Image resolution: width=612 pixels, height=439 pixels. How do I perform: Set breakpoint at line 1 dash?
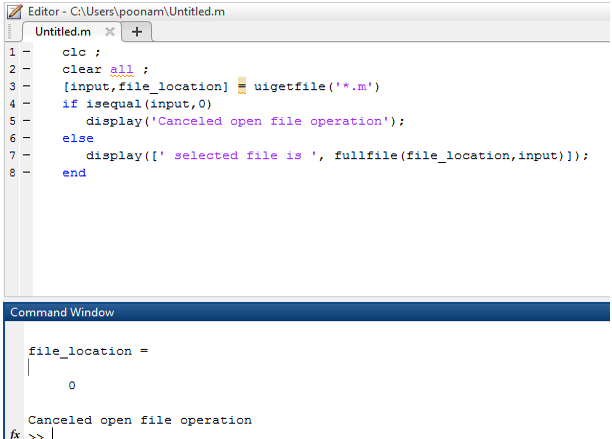[x=26, y=52]
